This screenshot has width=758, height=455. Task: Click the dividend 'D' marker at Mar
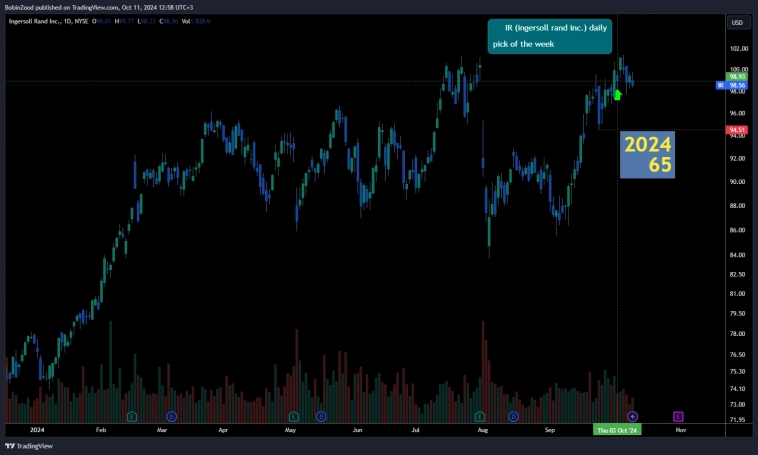pyautogui.click(x=172, y=416)
